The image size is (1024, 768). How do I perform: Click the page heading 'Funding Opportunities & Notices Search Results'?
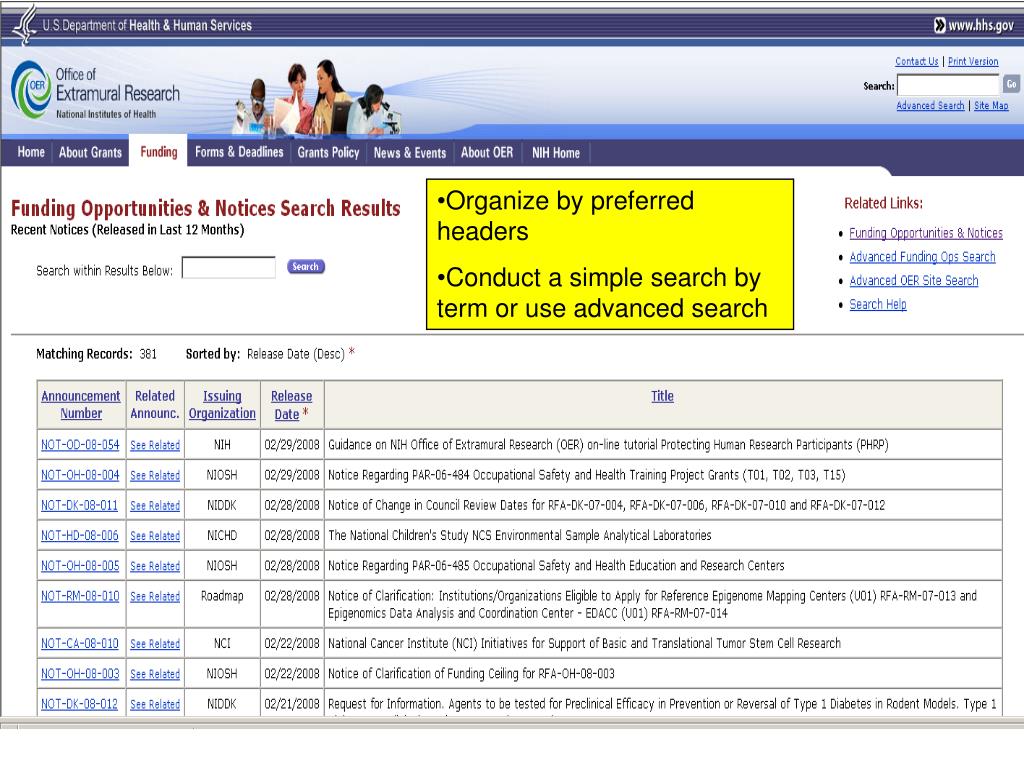(x=206, y=208)
